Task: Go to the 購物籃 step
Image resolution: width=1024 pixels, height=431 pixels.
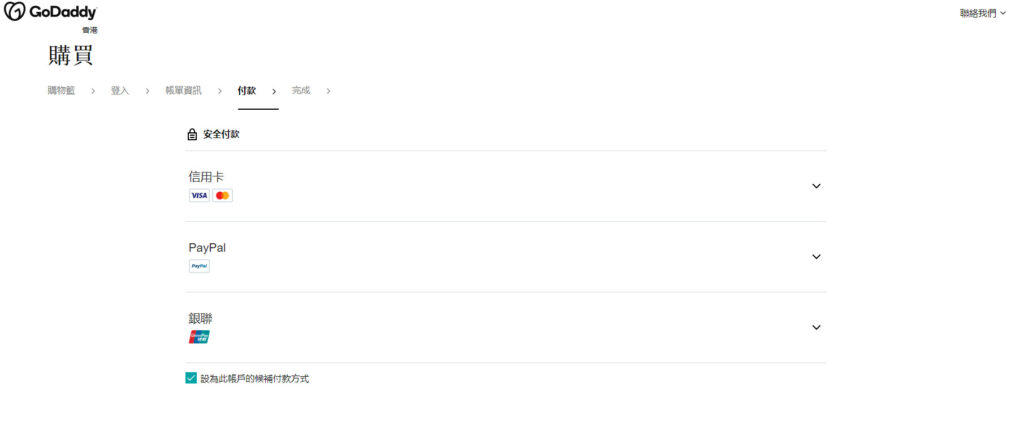Action: 61,91
